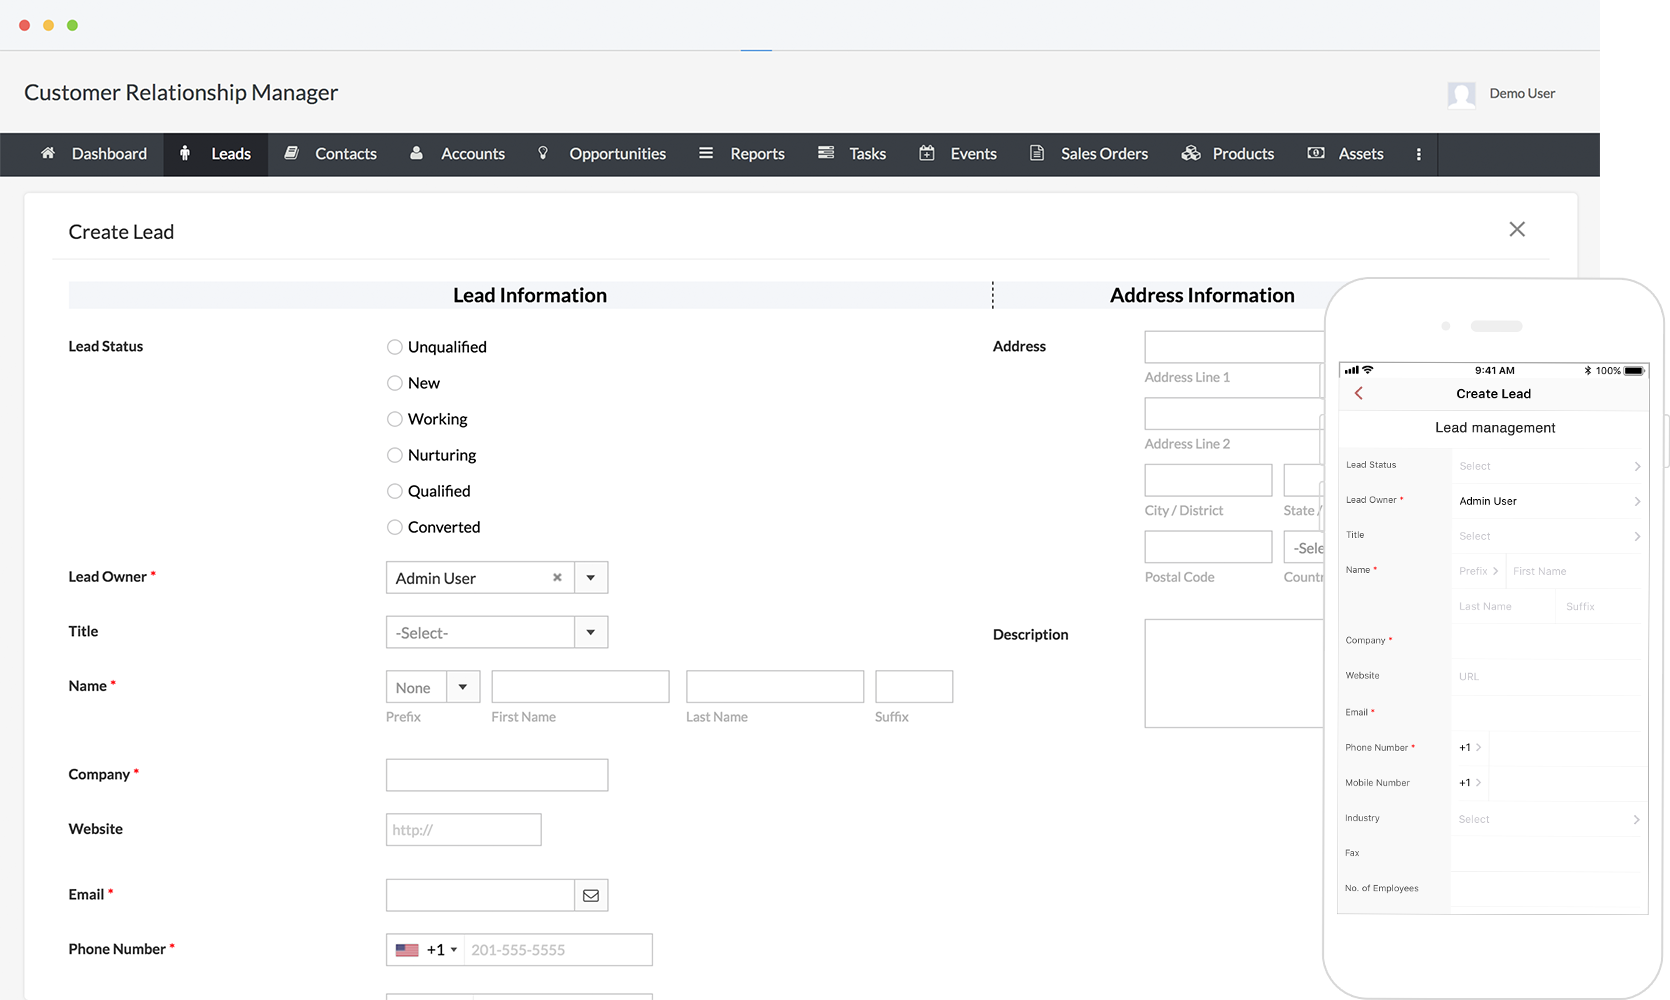Click the City / District field

tap(1208, 480)
